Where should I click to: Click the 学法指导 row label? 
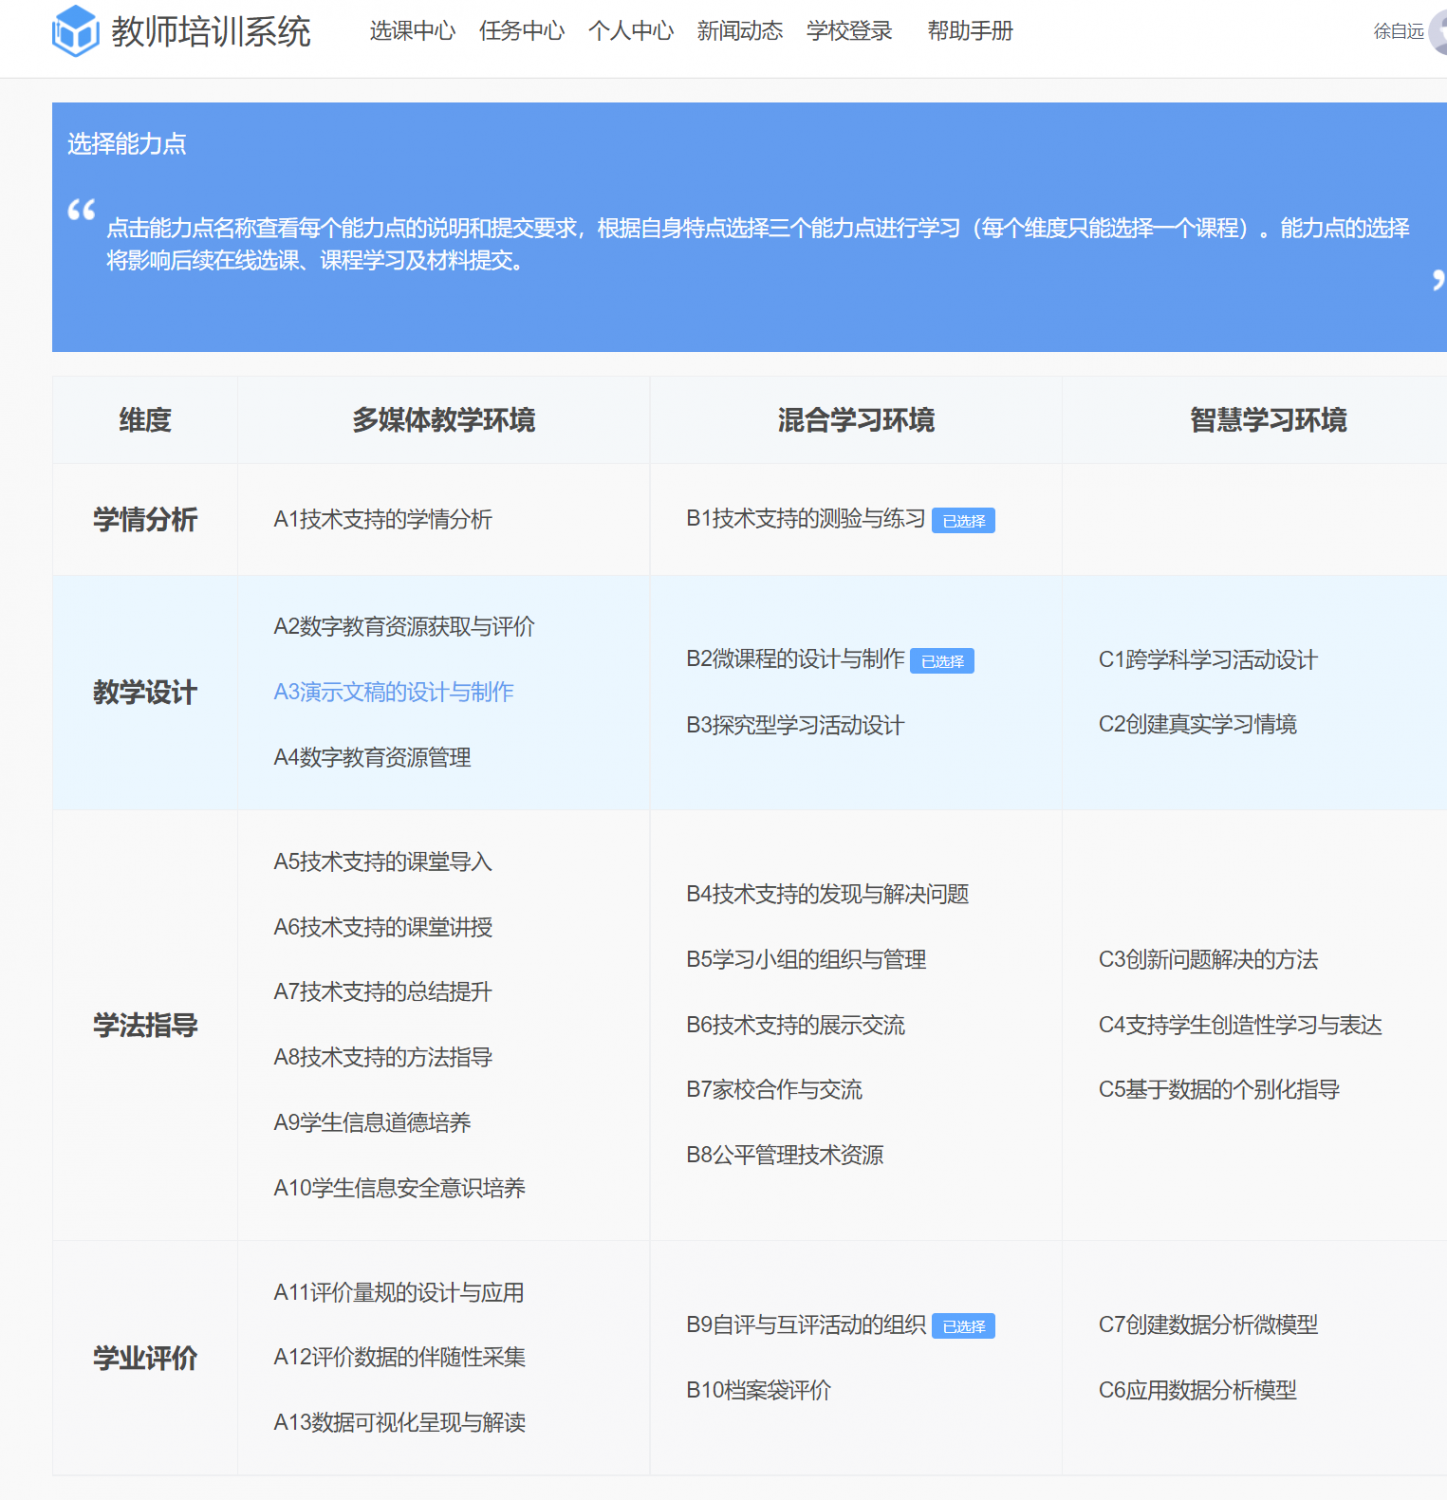pos(145,1025)
